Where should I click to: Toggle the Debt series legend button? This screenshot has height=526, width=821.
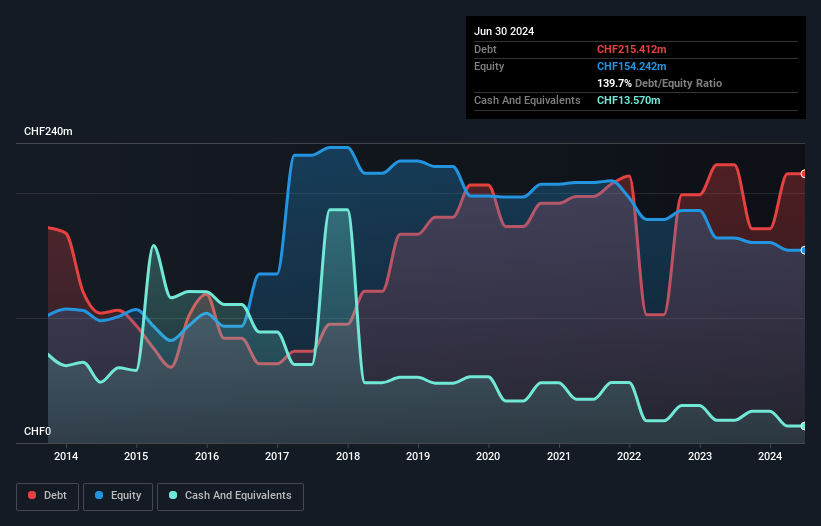point(47,496)
